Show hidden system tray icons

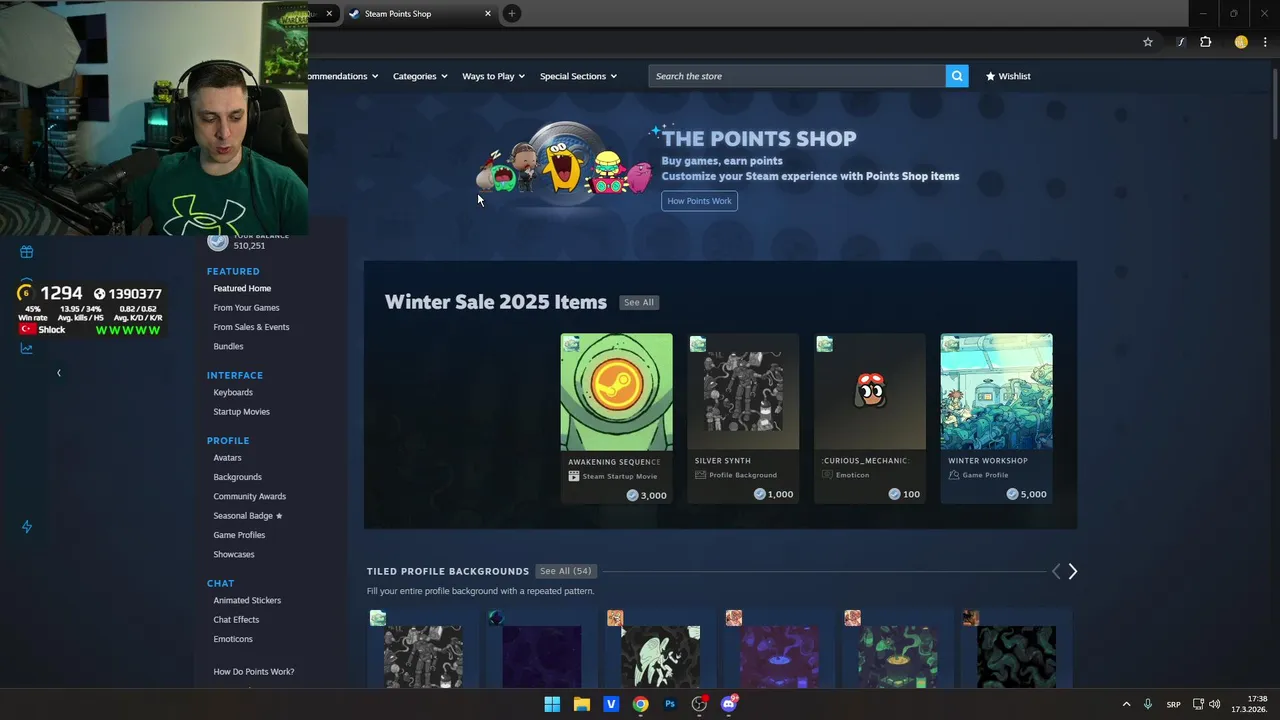tap(1126, 704)
